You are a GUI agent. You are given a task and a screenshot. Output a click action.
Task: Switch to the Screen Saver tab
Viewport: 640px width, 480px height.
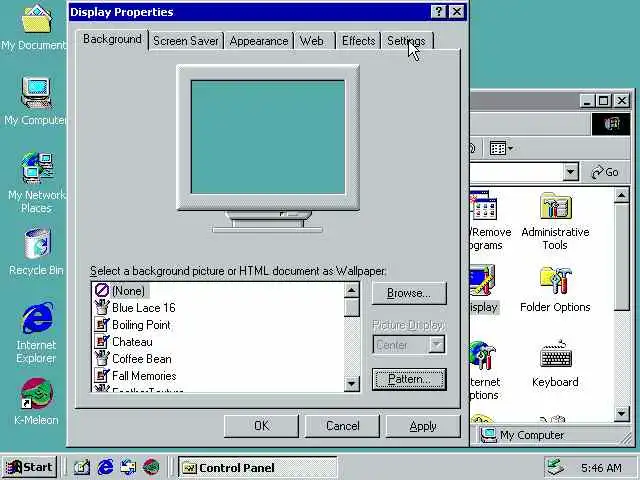[186, 41]
